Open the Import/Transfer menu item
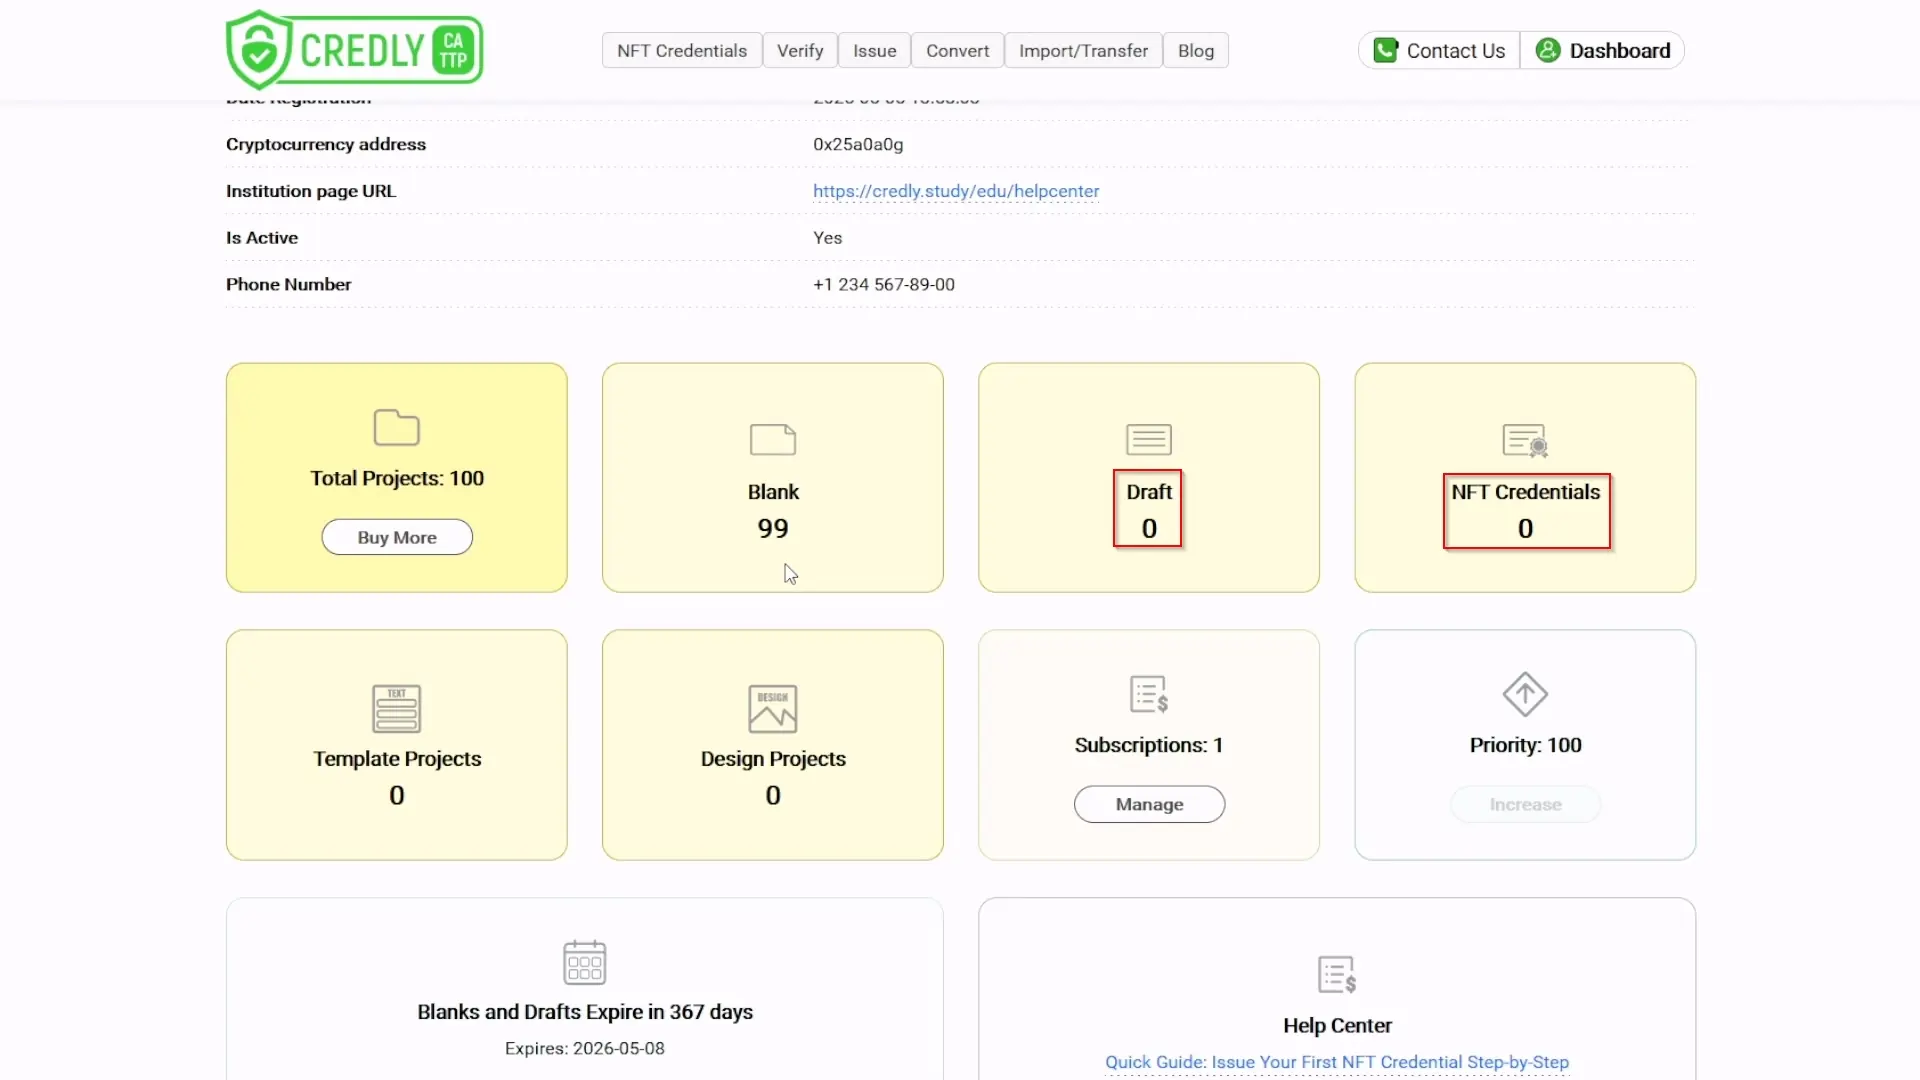 tap(1083, 50)
